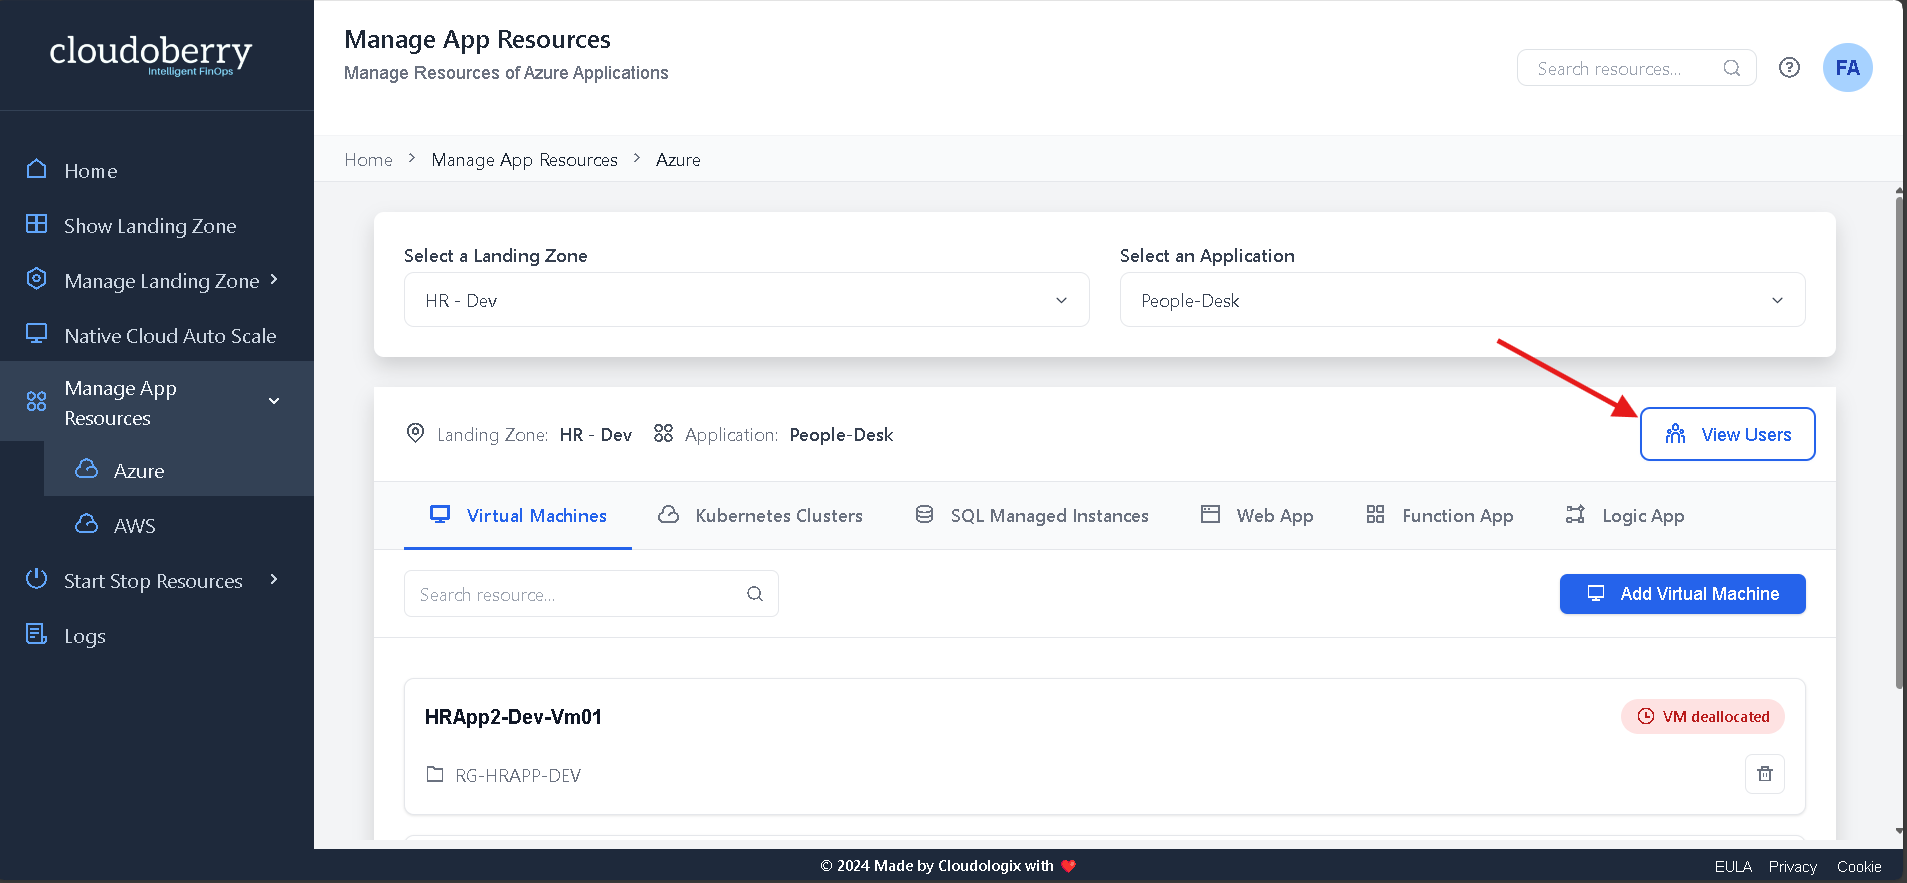Open the SQL Managed Instances tab
1907x883 pixels.
(1032, 516)
